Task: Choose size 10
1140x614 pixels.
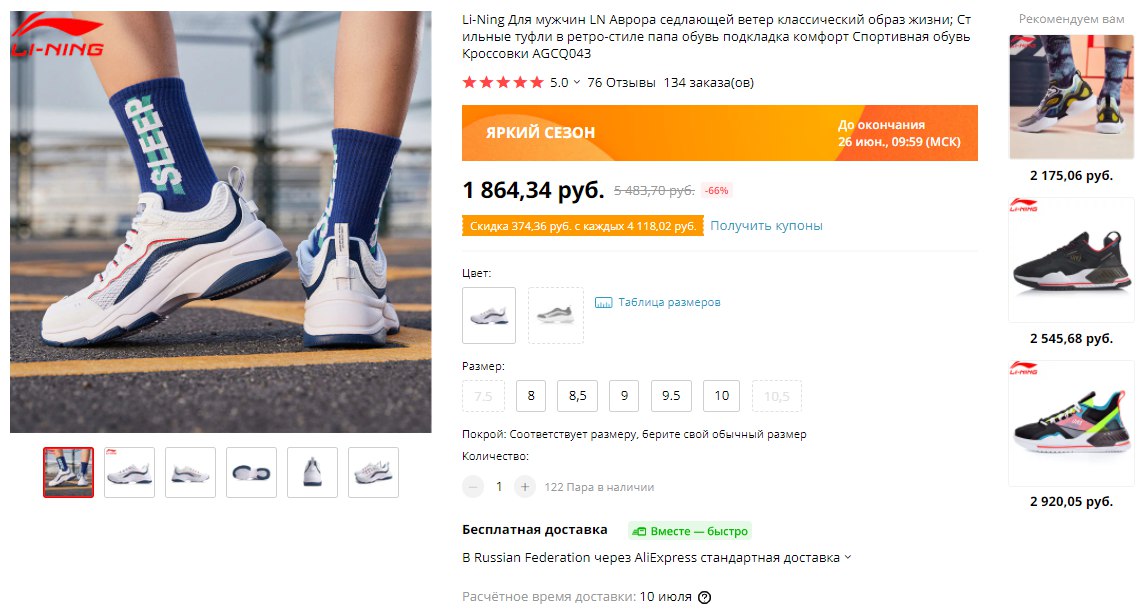Action: coord(721,396)
